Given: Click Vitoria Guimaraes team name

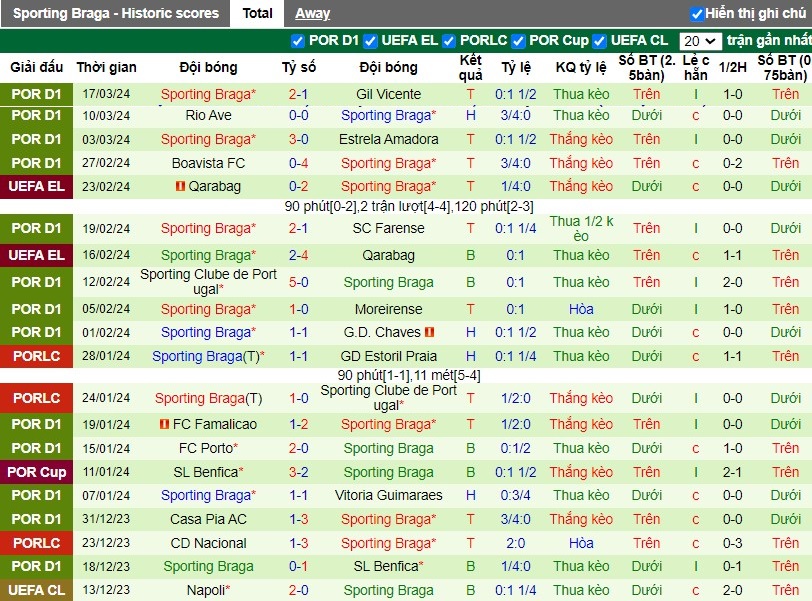Looking at the screenshot, I should click(x=388, y=495).
